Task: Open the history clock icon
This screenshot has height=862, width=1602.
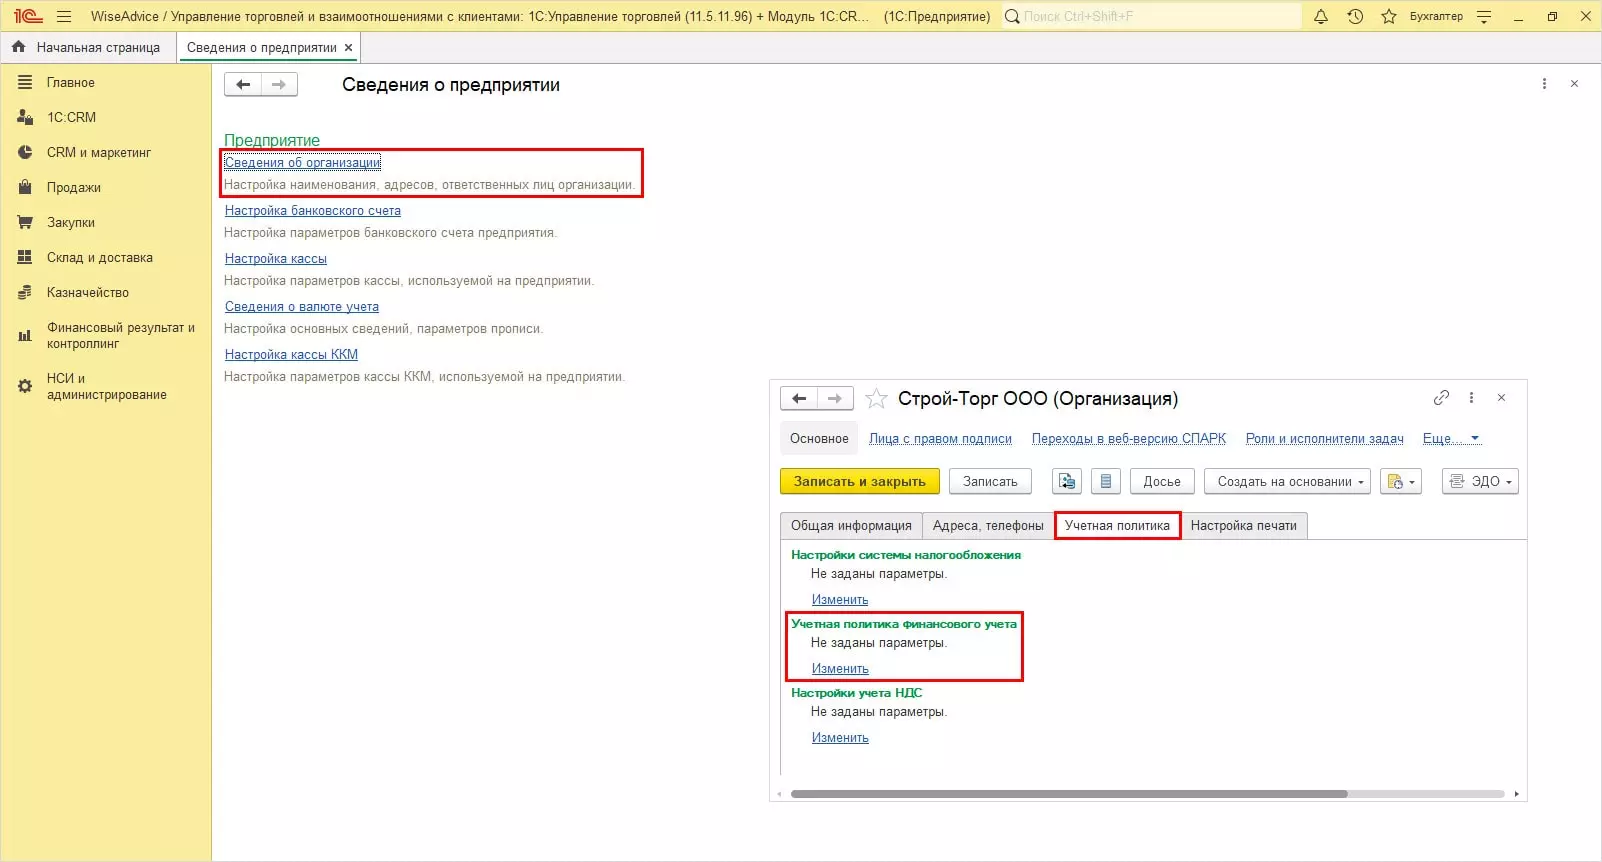Action: (x=1355, y=16)
